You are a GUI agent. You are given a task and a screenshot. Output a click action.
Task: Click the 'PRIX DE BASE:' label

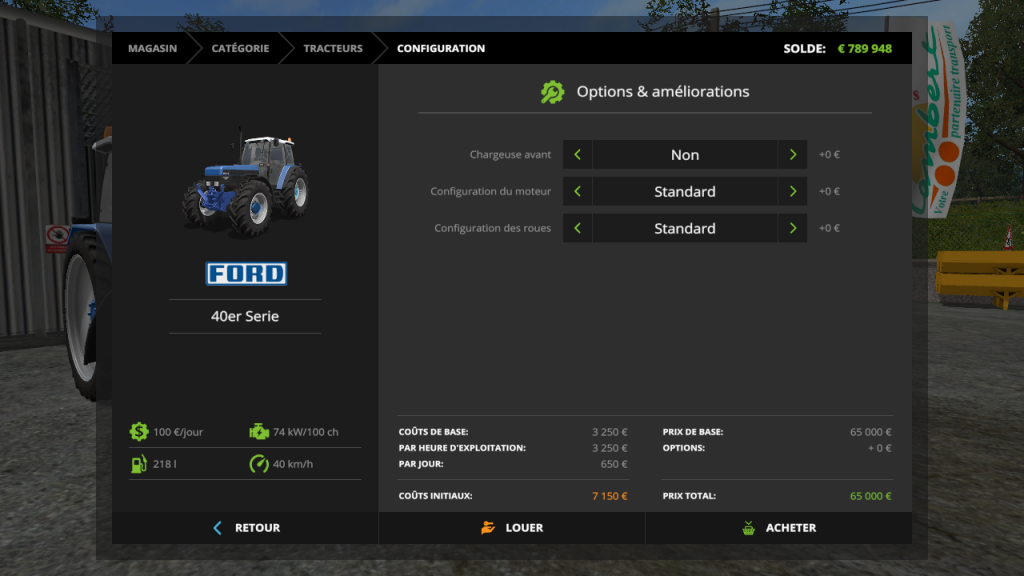[693, 432]
